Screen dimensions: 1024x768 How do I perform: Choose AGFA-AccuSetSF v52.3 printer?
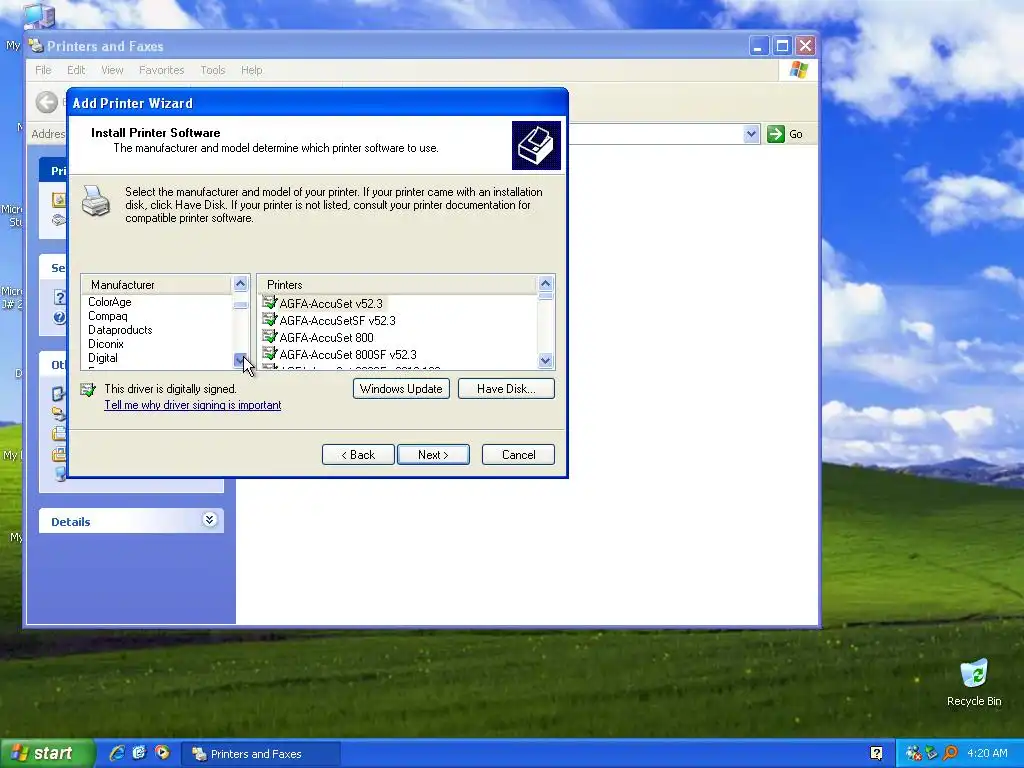[338, 321]
